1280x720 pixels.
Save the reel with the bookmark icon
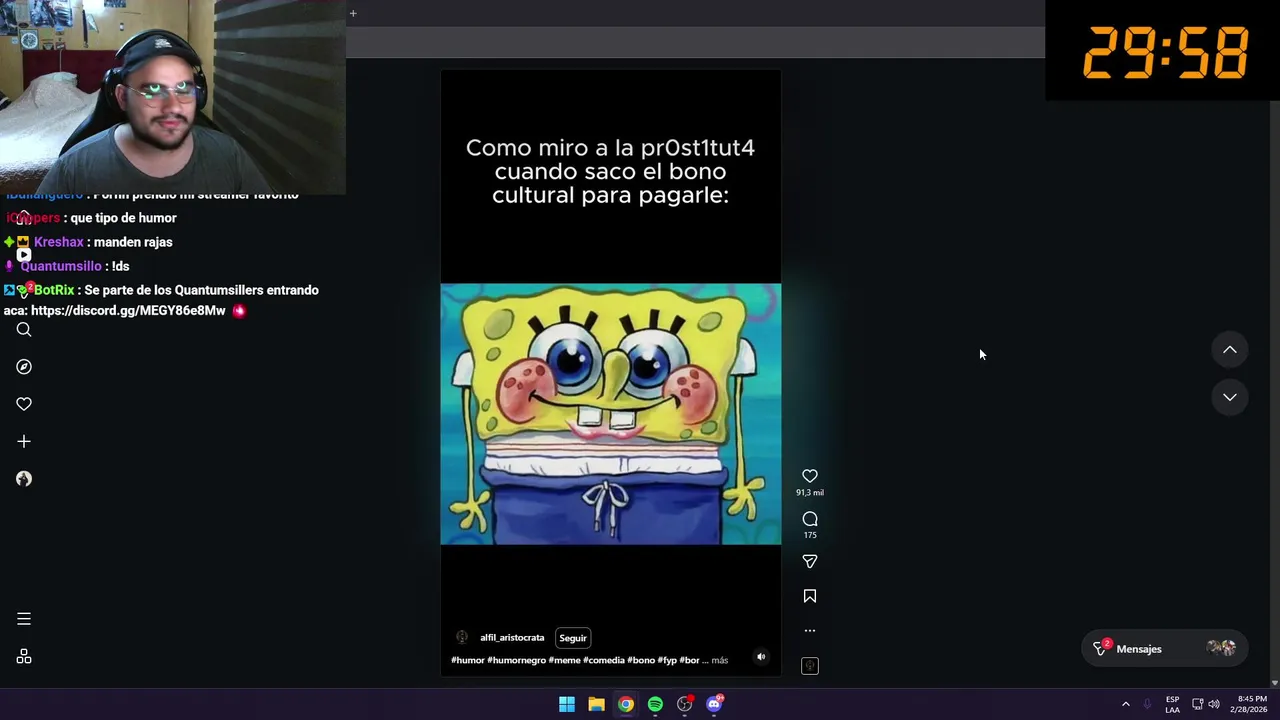click(x=810, y=596)
